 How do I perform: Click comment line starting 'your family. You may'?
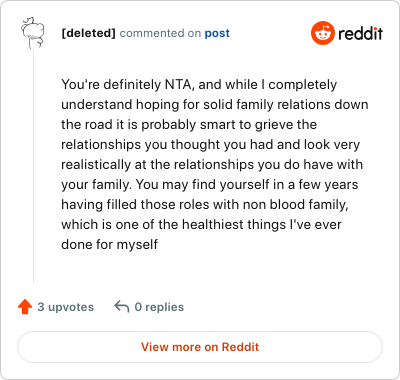pos(210,185)
